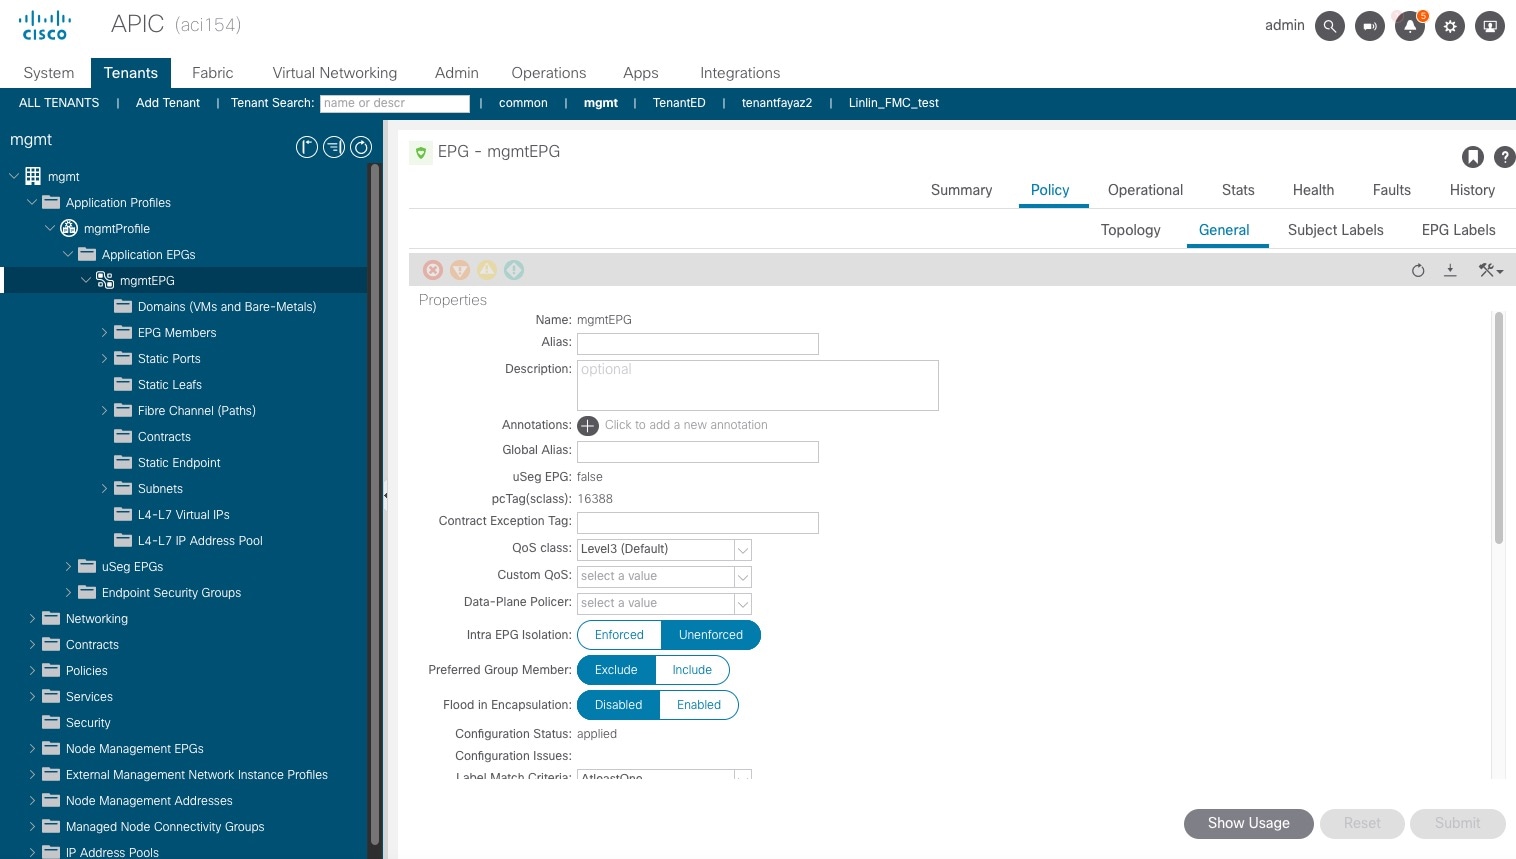
Task: Open system notifications via bell icon
Action: pyautogui.click(x=1410, y=26)
